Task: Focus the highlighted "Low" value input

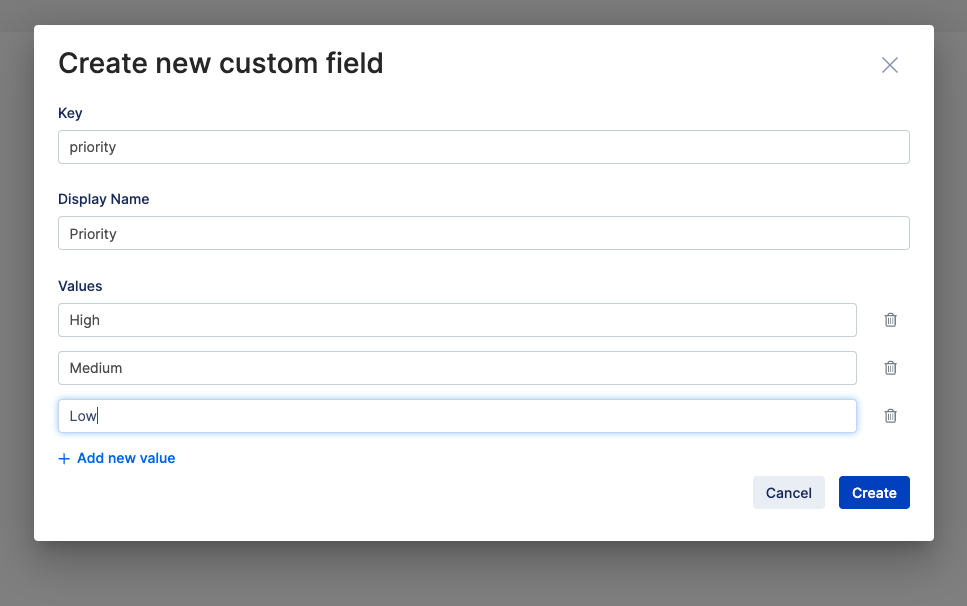Action: 457,416
